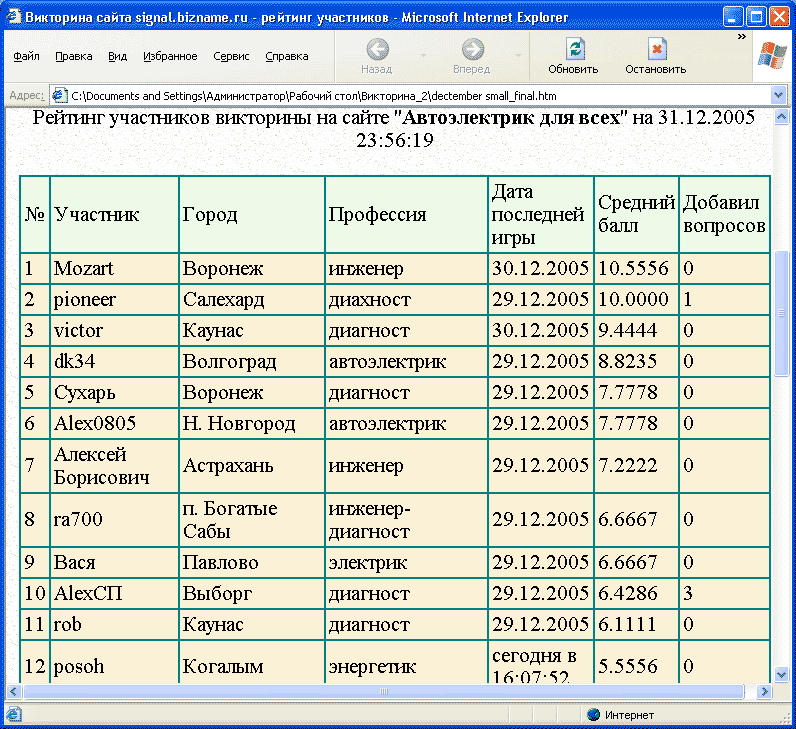Click the page icon in the address bar
Image resolution: width=796 pixels, height=729 pixels.
[60, 95]
